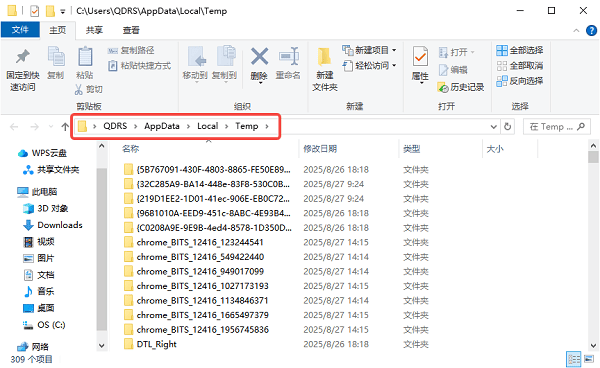Go up one level with Up arrow

point(65,127)
